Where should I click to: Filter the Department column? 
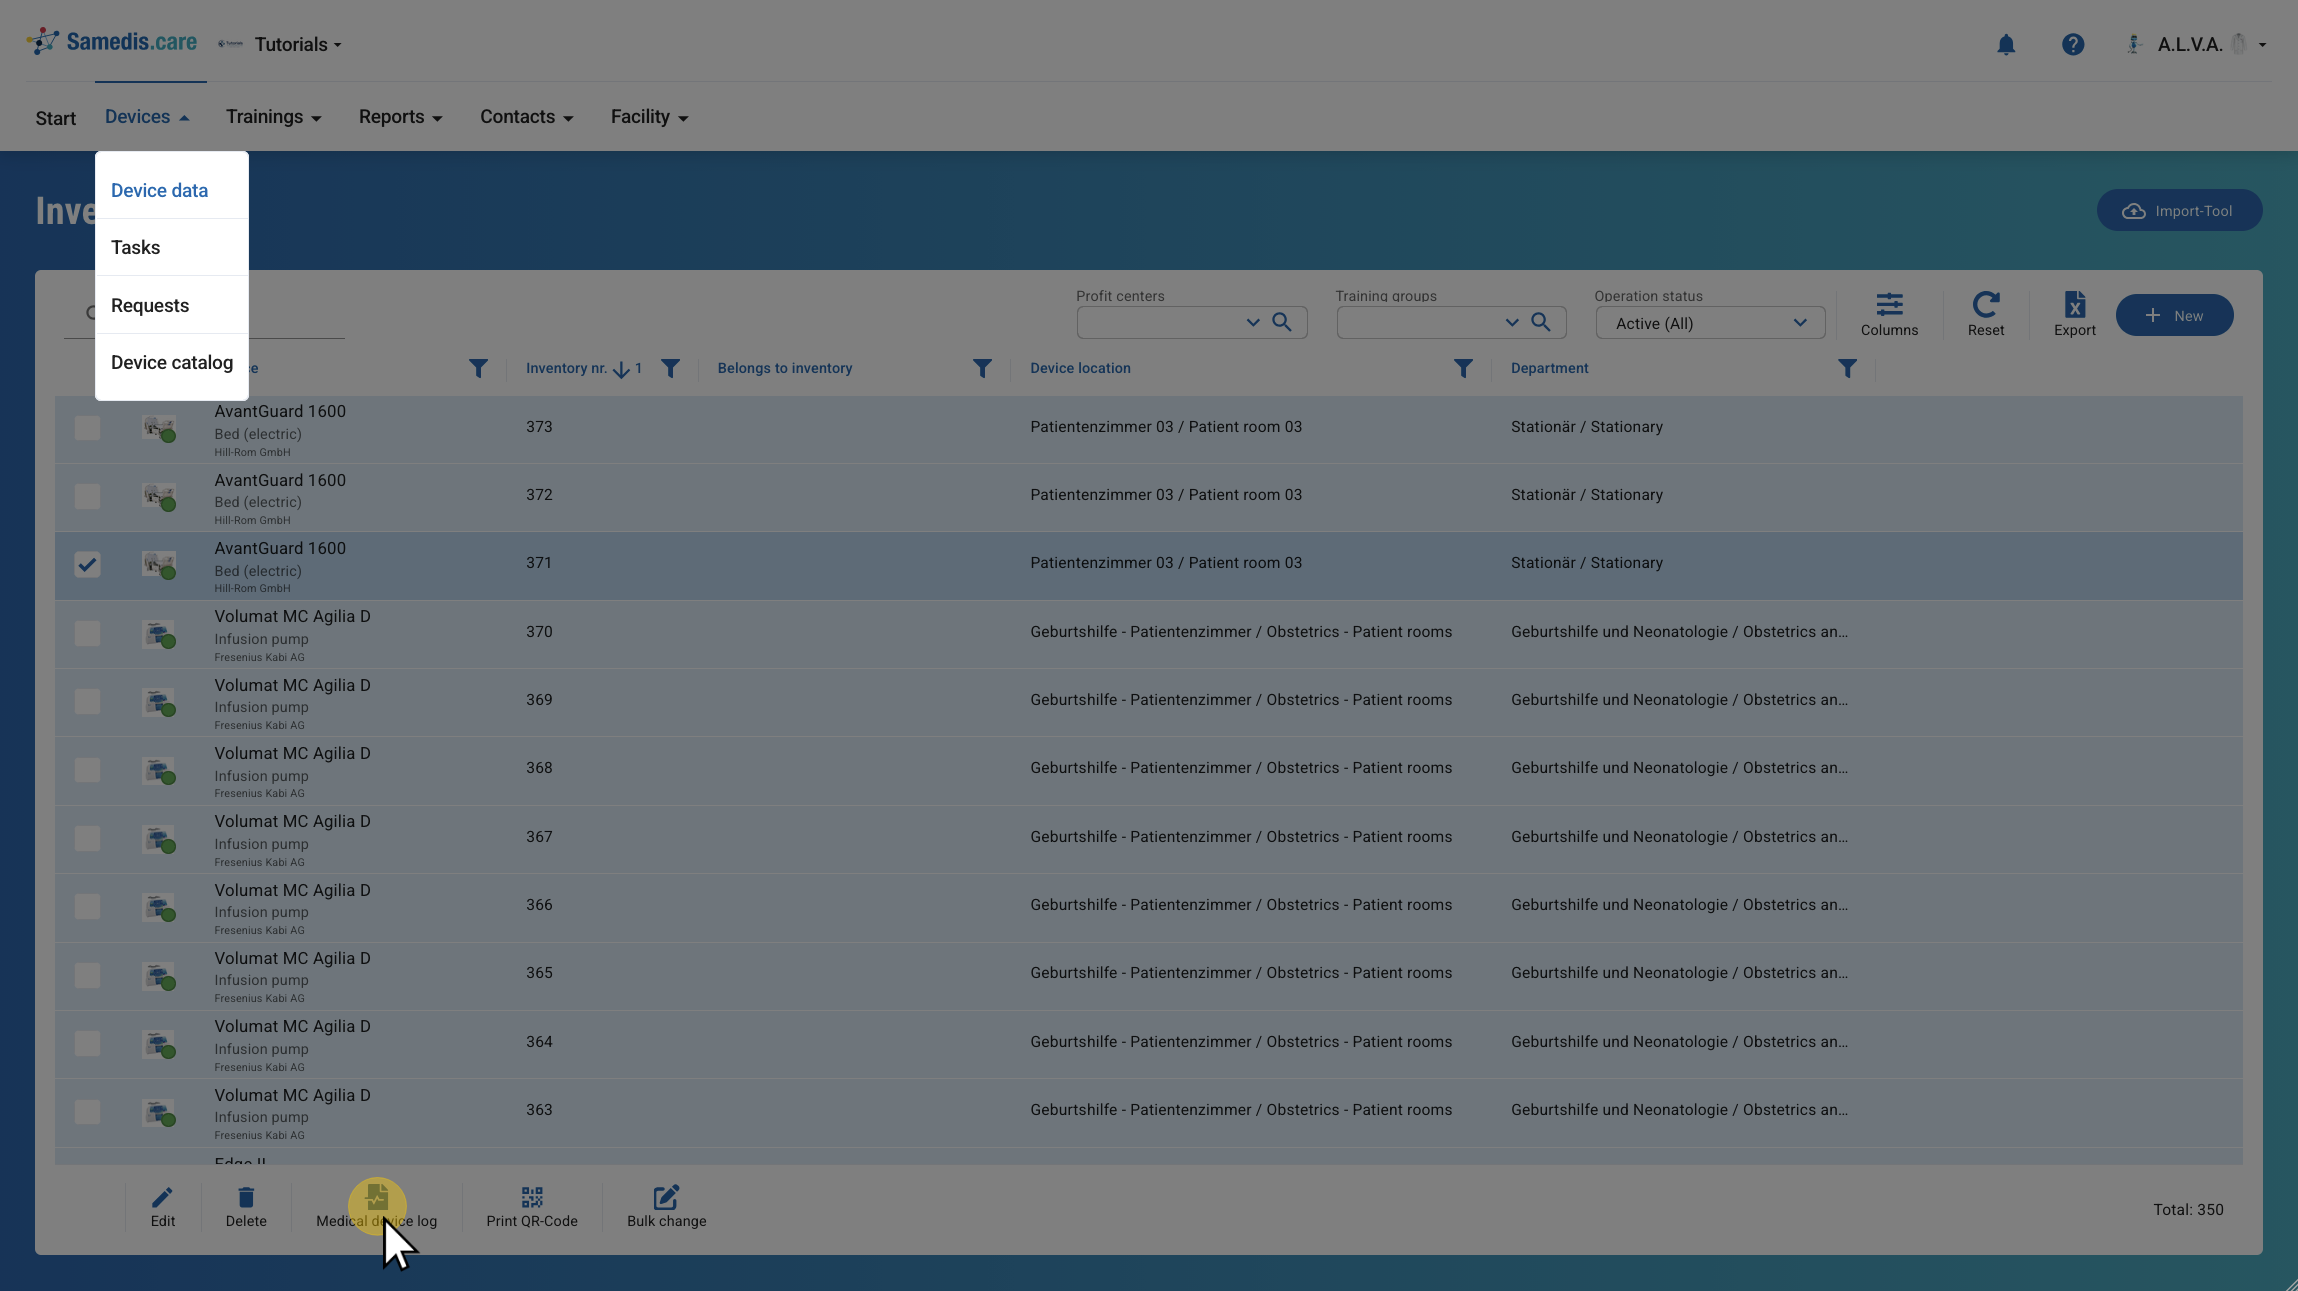[x=1848, y=369]
